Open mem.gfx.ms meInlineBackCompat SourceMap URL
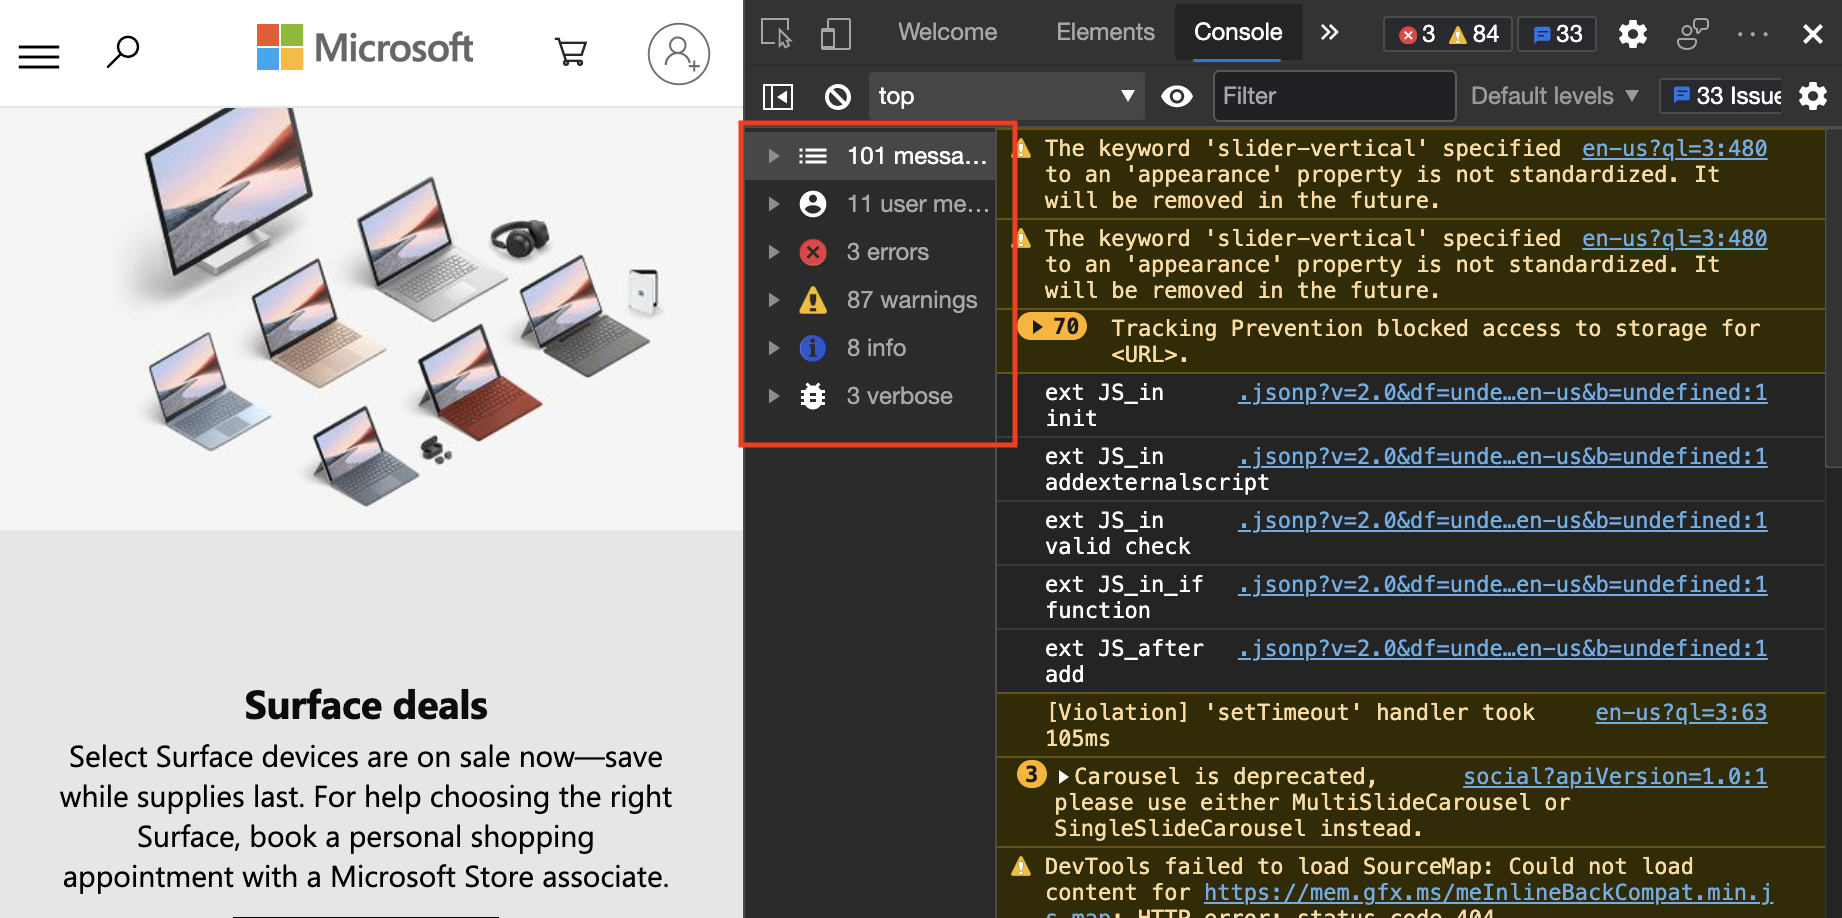The height and width of the screenshot is (918, 1842). point(1488,893)
